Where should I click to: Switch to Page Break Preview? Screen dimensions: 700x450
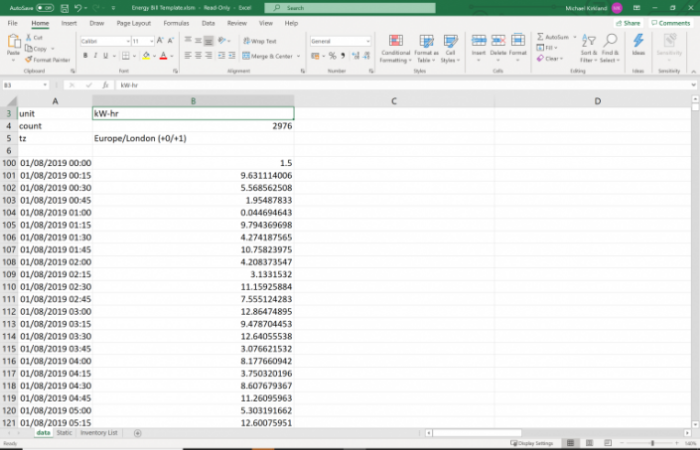(608, 443)
